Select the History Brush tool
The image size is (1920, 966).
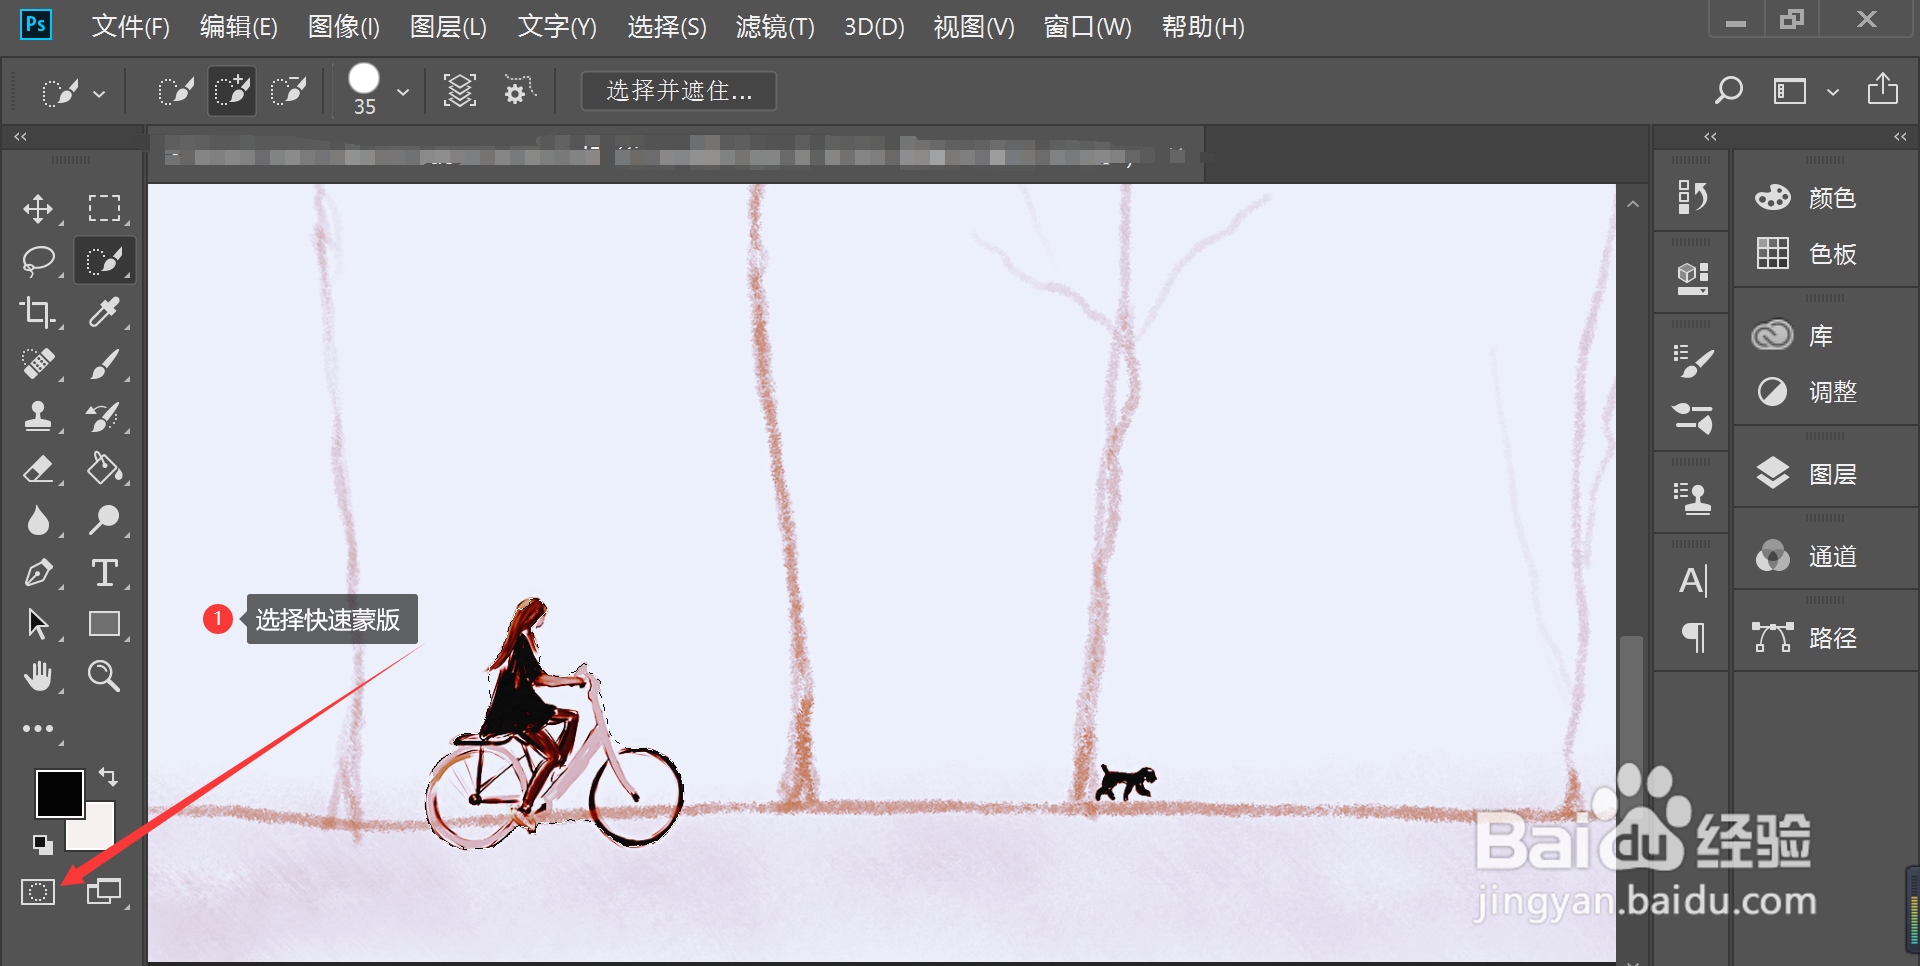(x=104, y=416)
